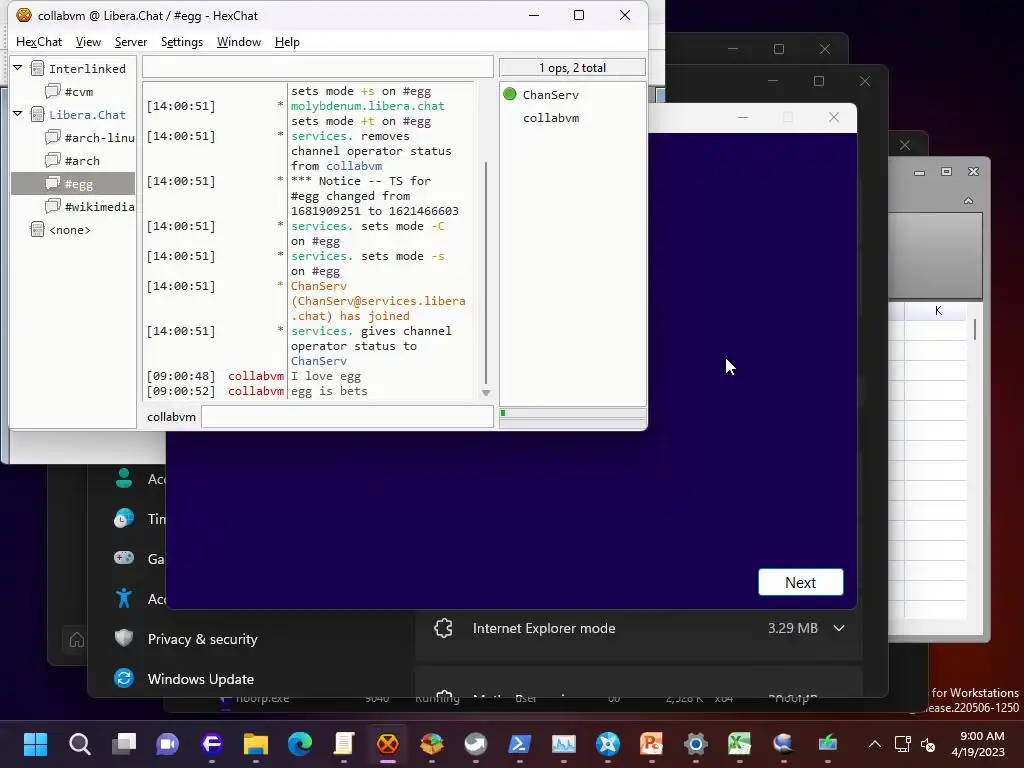This screenshot has height=768, width=1024.
Task: Click the collabvm nickname button
Action: pos(171,417)
